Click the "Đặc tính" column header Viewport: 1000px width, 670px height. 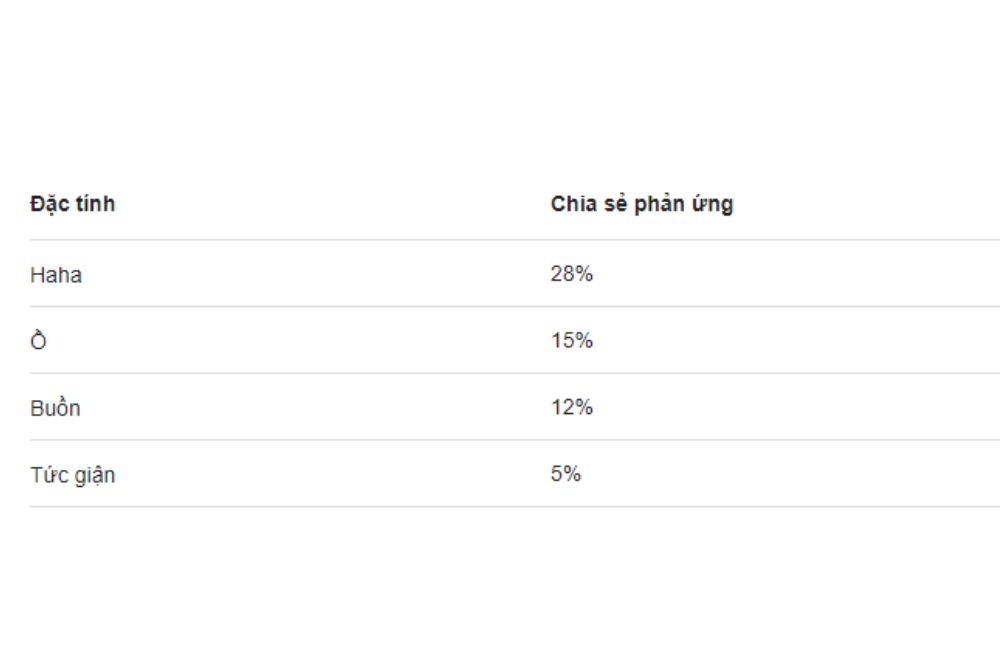(x=72, y=204)
